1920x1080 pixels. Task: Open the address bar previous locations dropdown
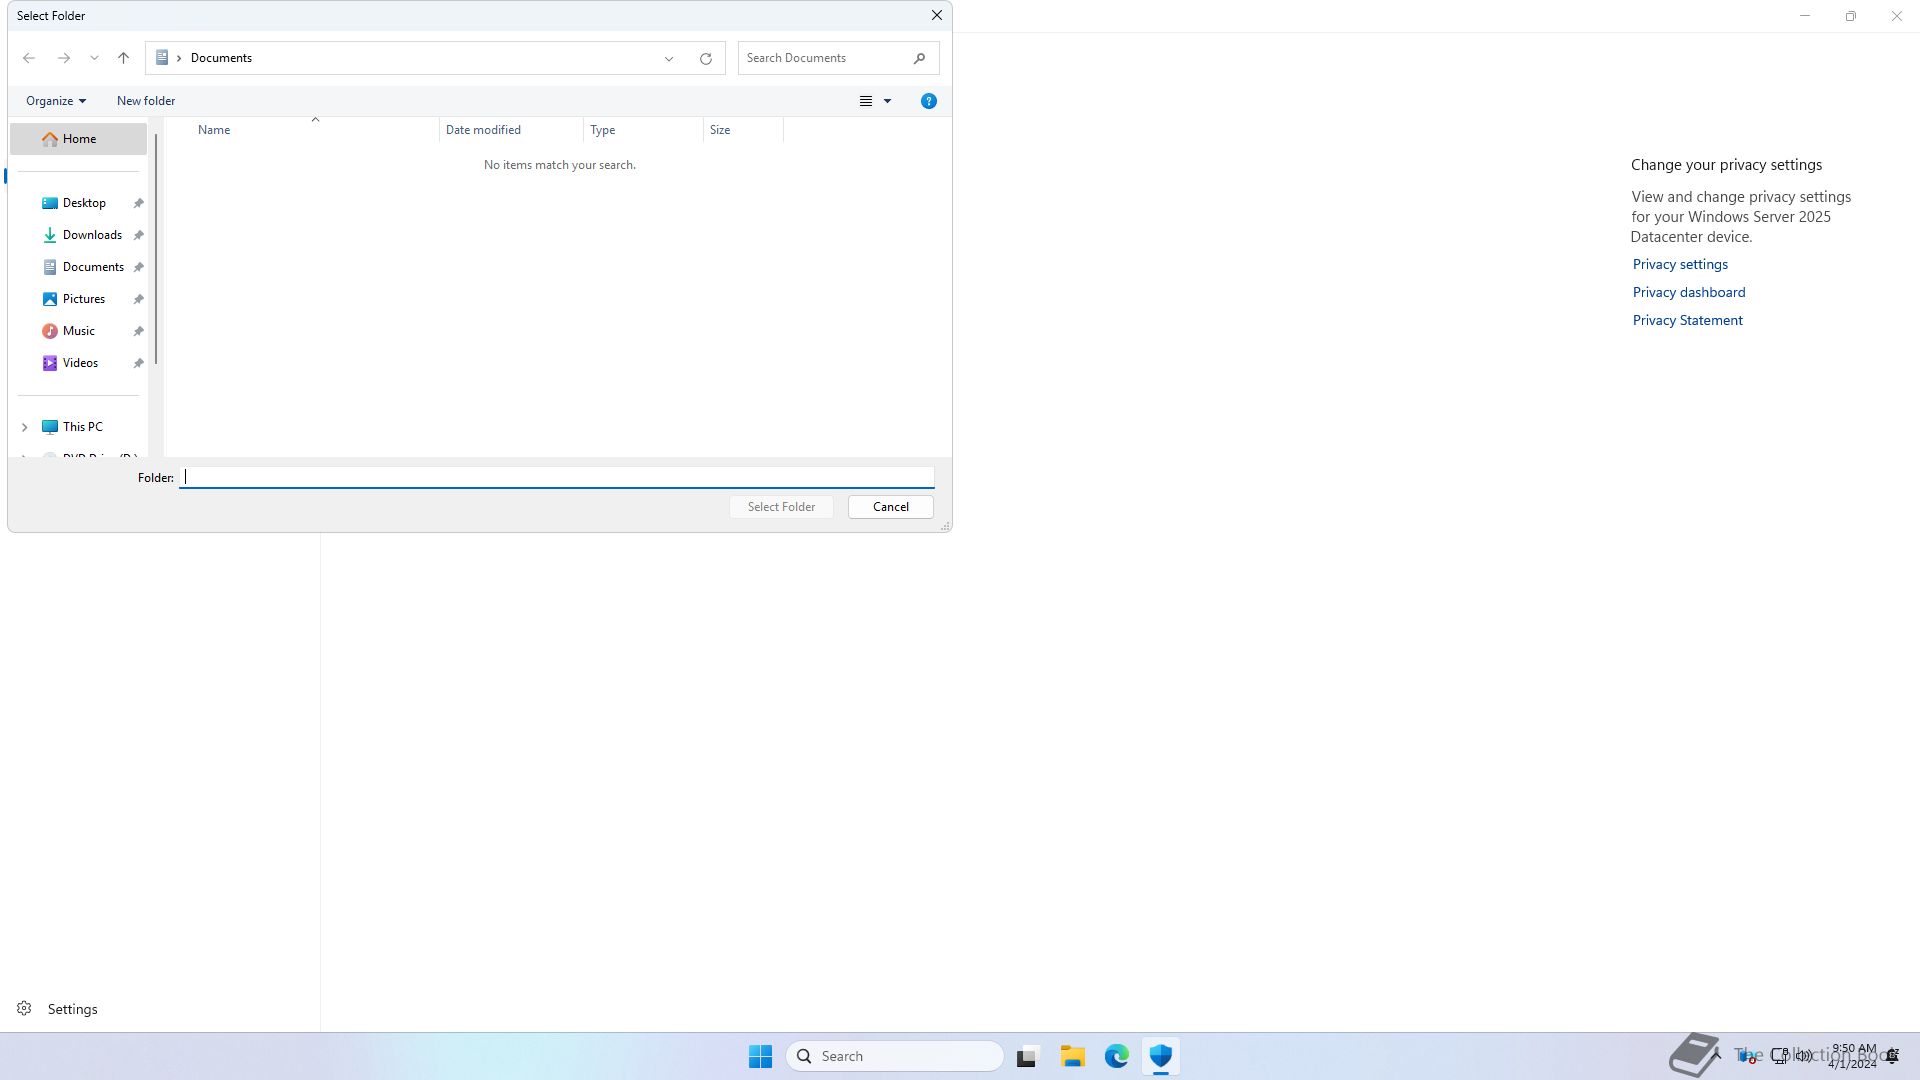(x=669, y=58)
